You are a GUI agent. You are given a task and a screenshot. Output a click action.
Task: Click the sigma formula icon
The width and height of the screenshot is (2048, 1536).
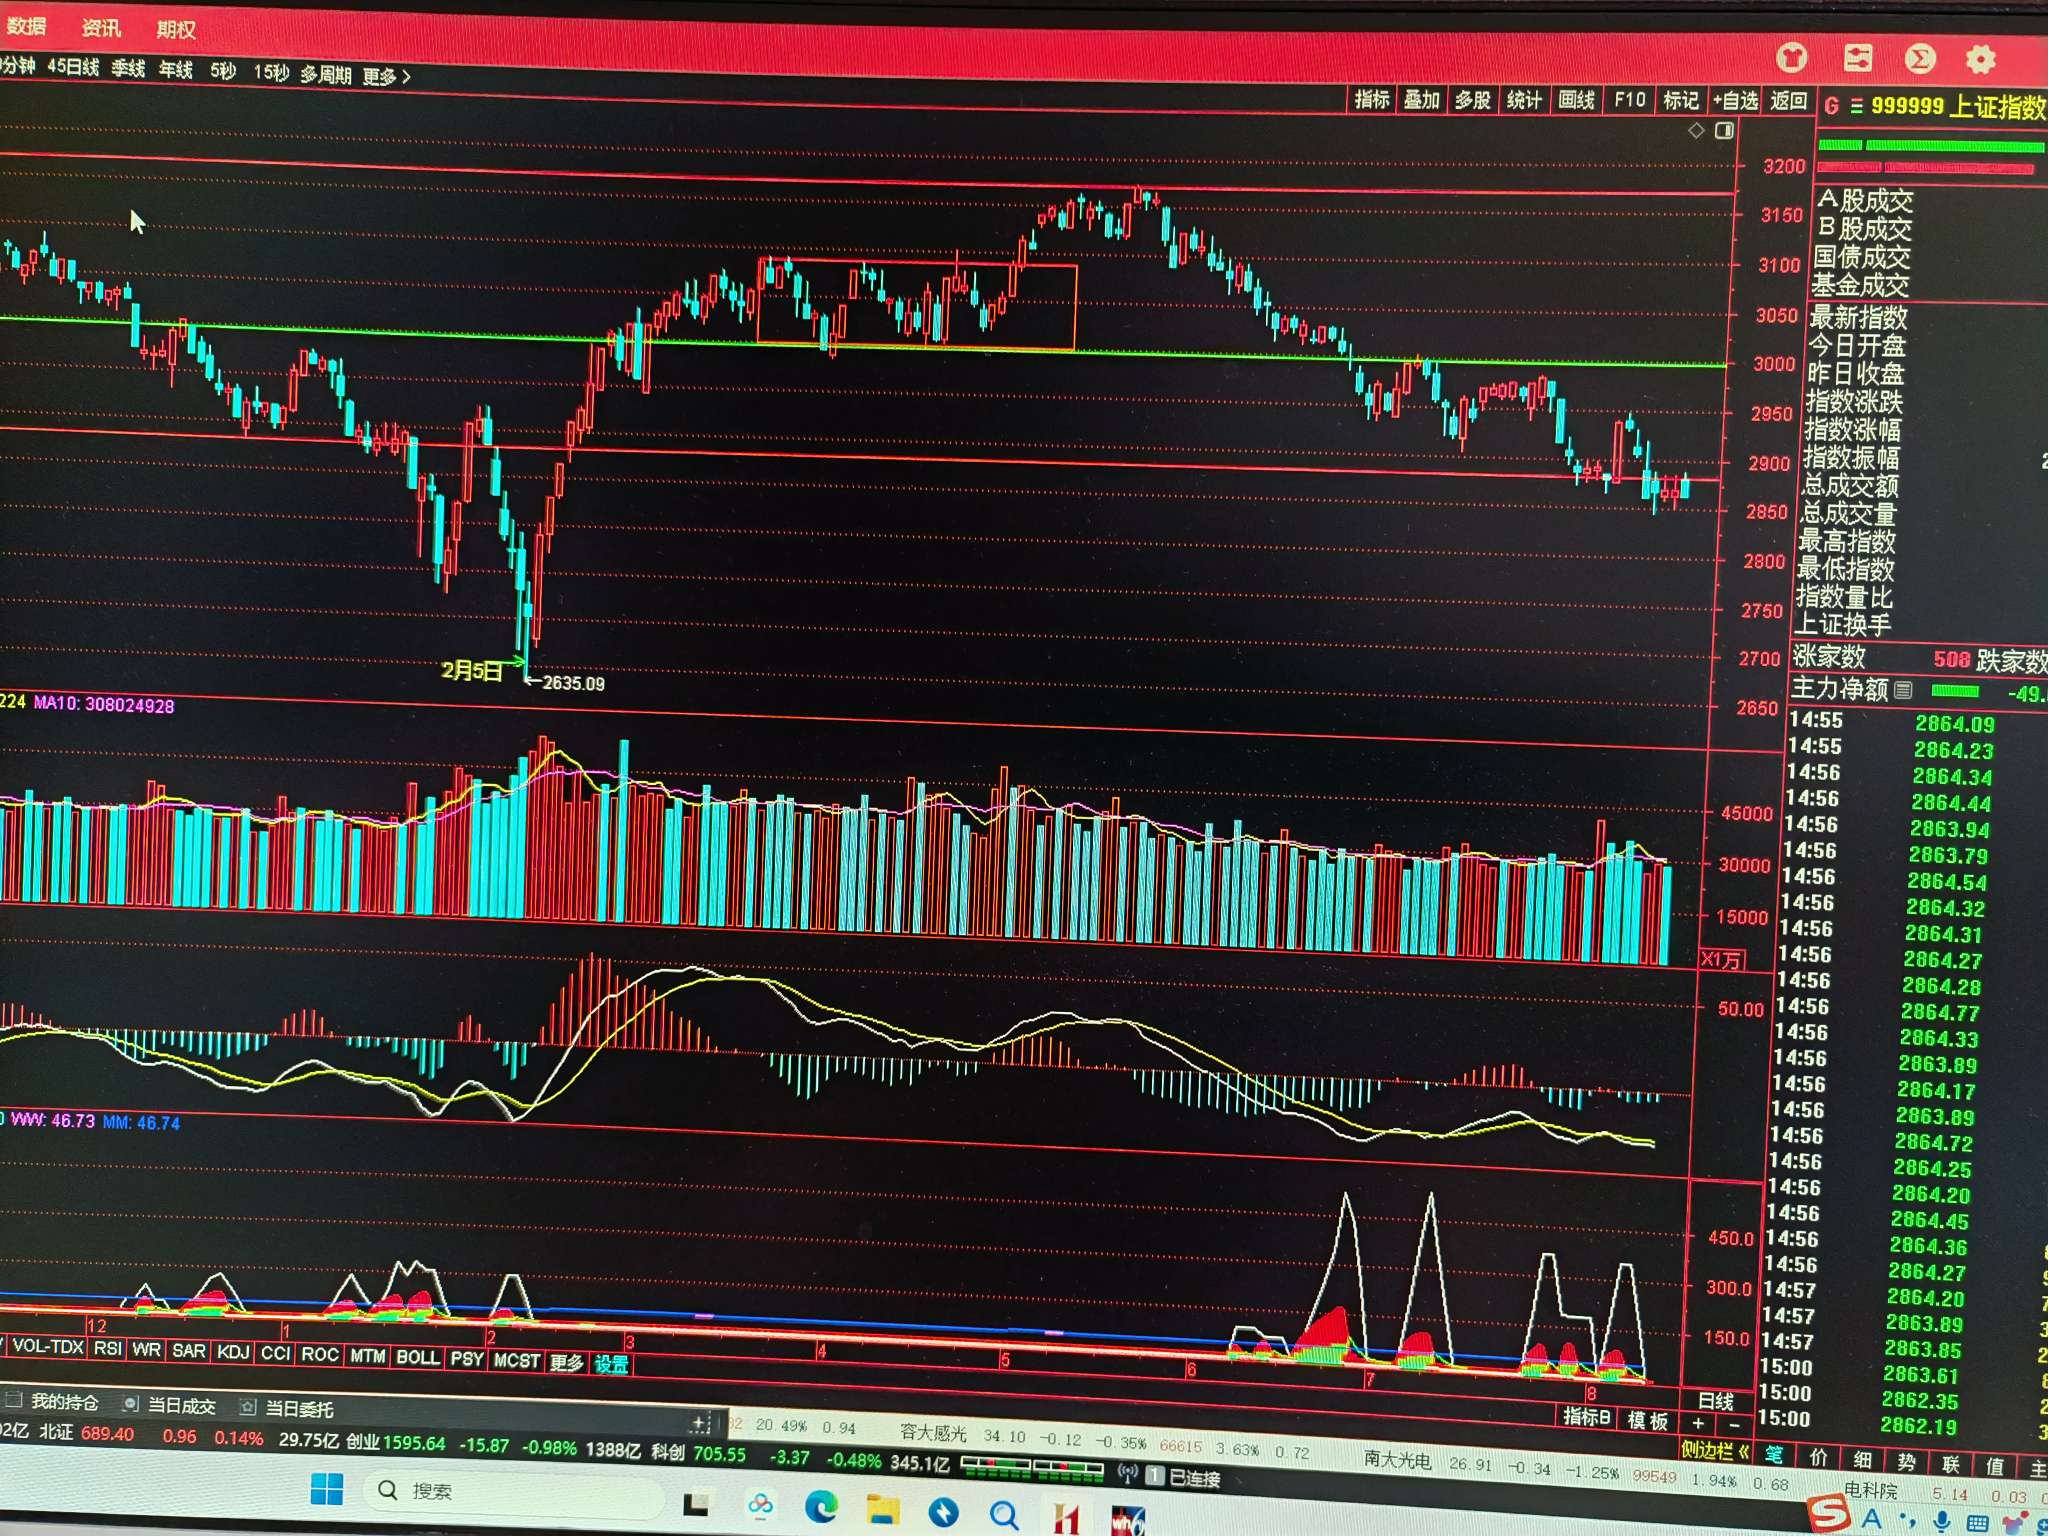[1919, 59]
